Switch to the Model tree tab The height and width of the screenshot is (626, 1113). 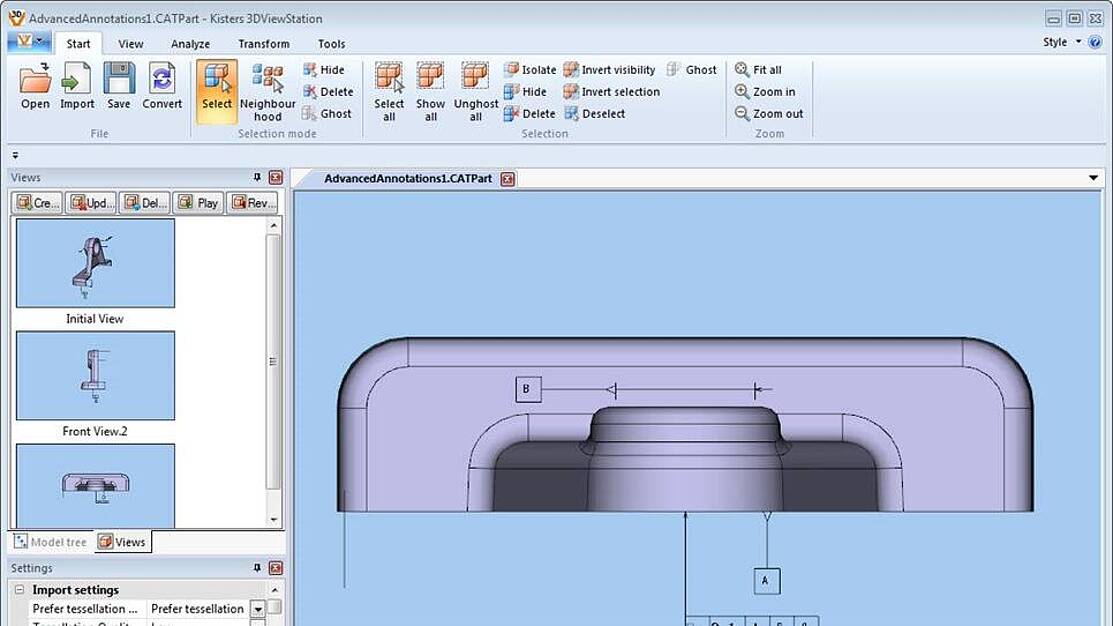[50, 542]
